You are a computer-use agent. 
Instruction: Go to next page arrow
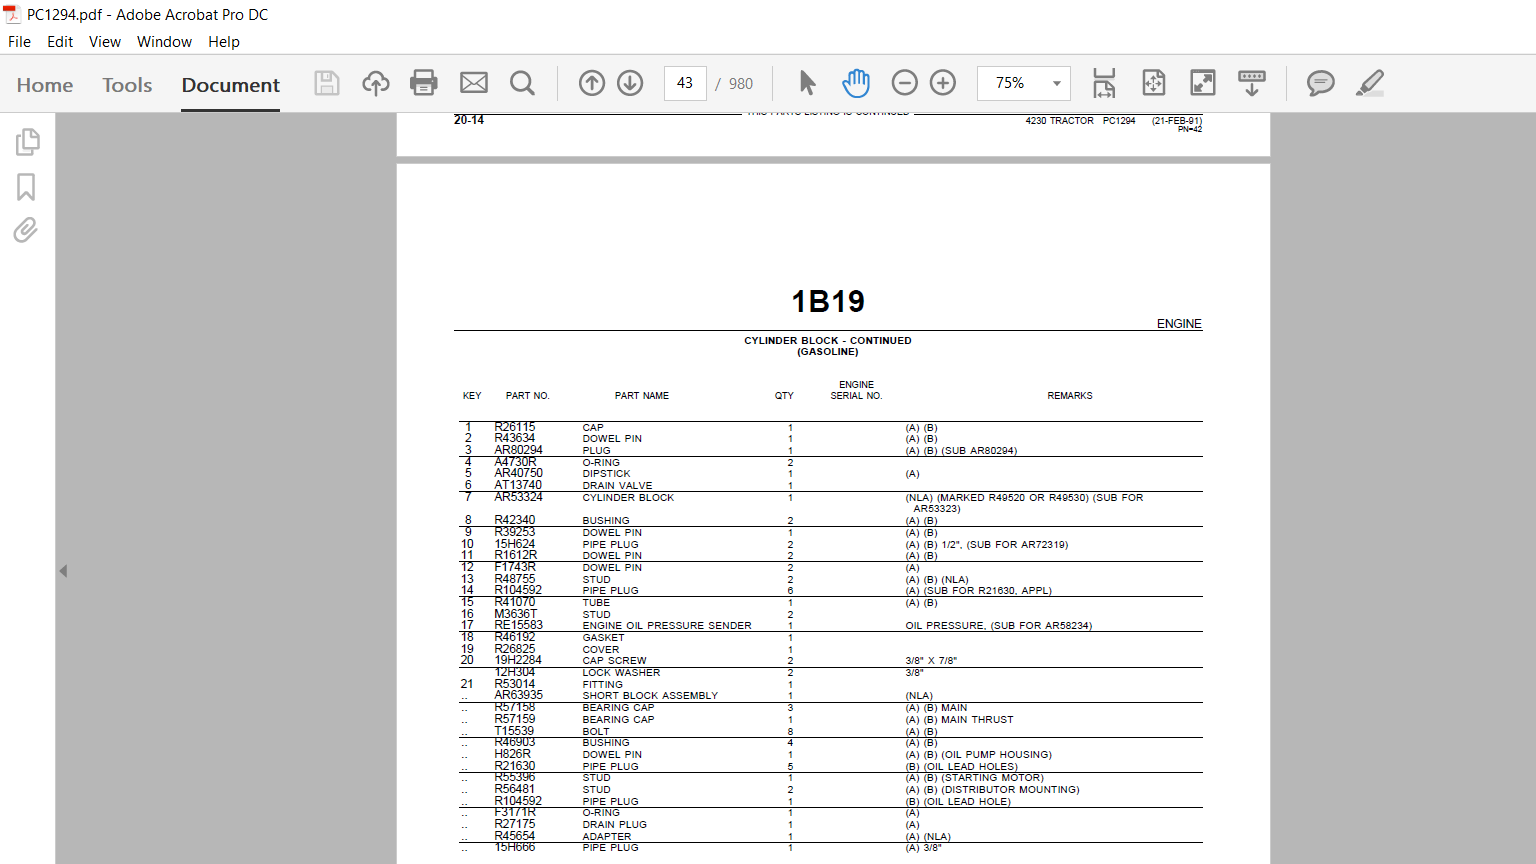click(x=630, y=83)
